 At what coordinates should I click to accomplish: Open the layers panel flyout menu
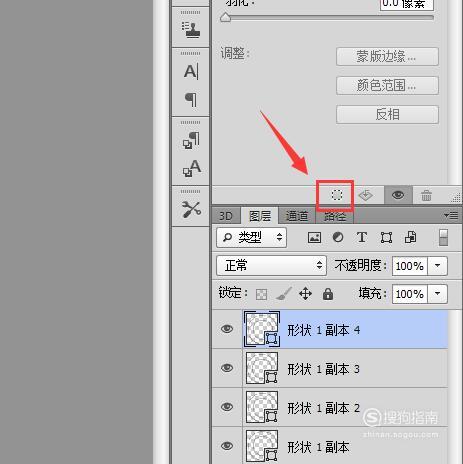(451, 216)
